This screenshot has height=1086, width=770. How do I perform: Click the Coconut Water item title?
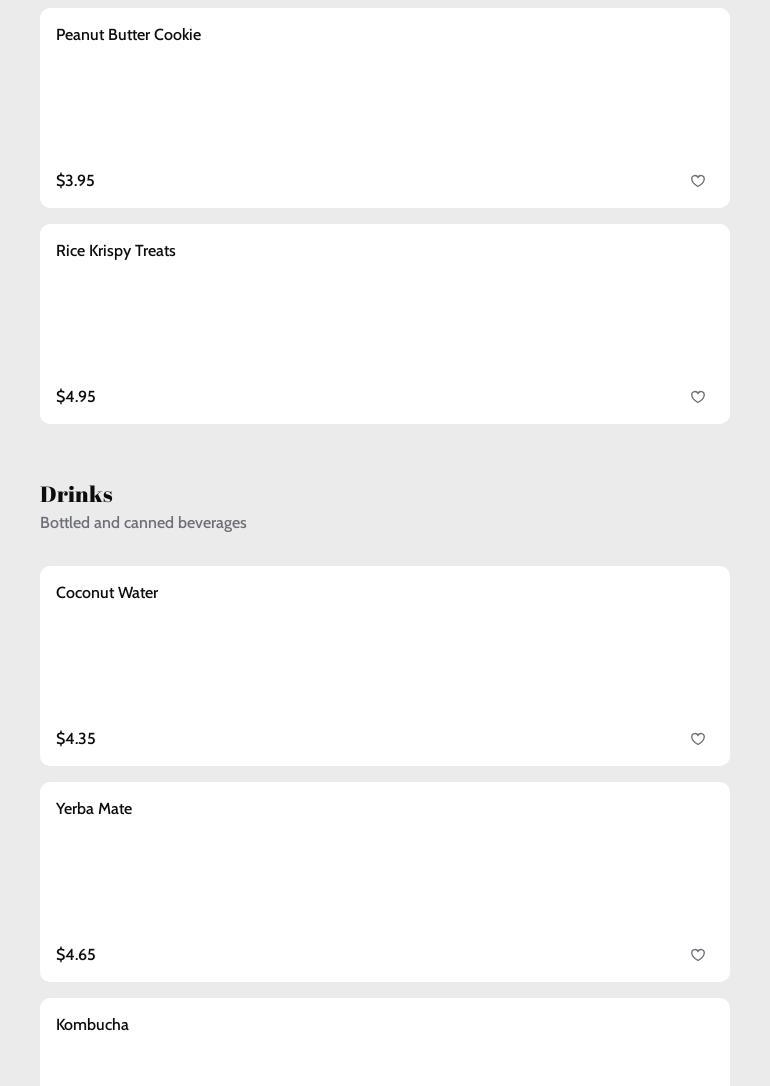pyautogui.click(x=107, y=593)
